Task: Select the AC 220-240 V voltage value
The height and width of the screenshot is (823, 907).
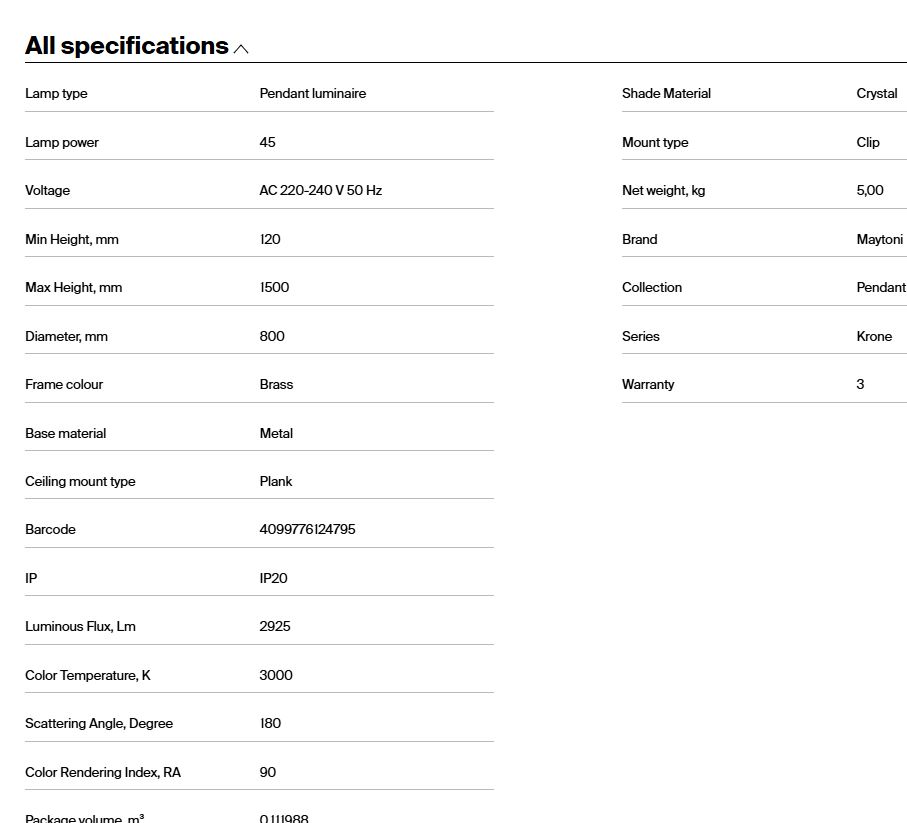Action: (320, 191)
